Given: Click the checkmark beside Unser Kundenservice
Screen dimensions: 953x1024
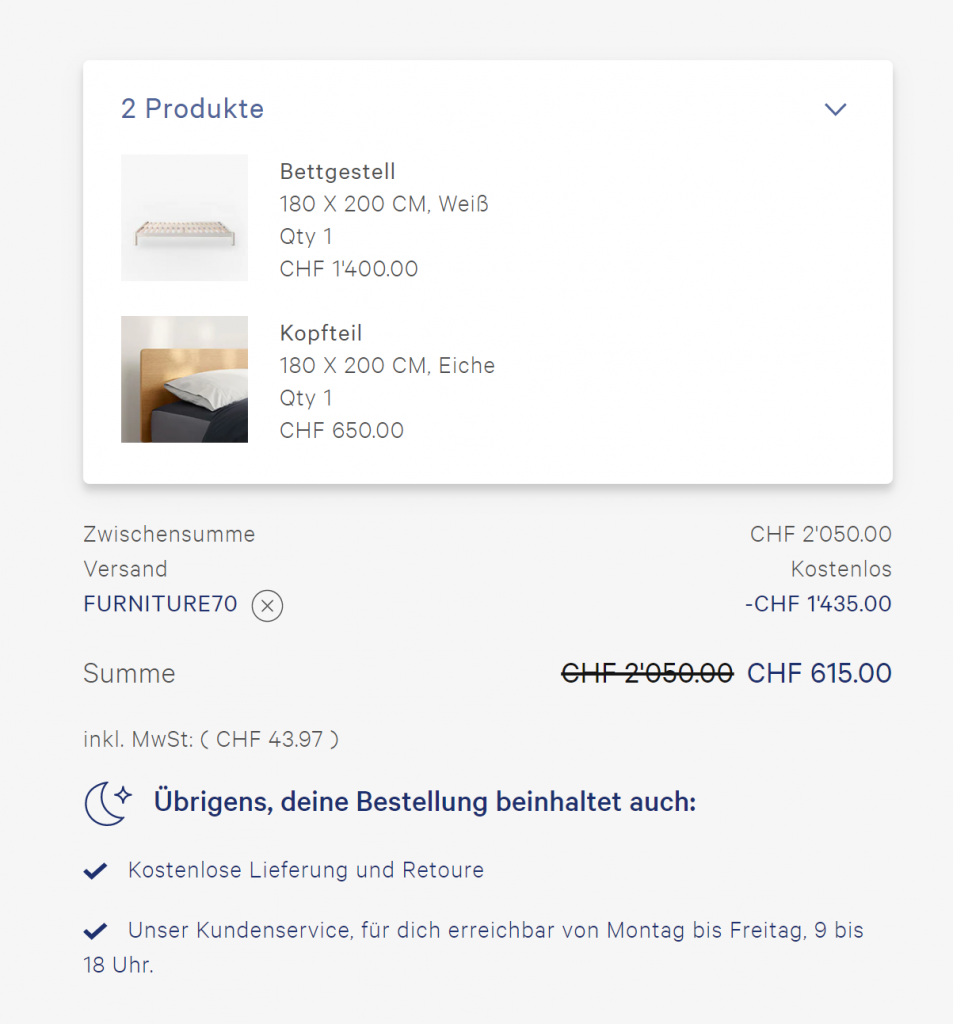Looking at the screenshot, I should (95, 932).
